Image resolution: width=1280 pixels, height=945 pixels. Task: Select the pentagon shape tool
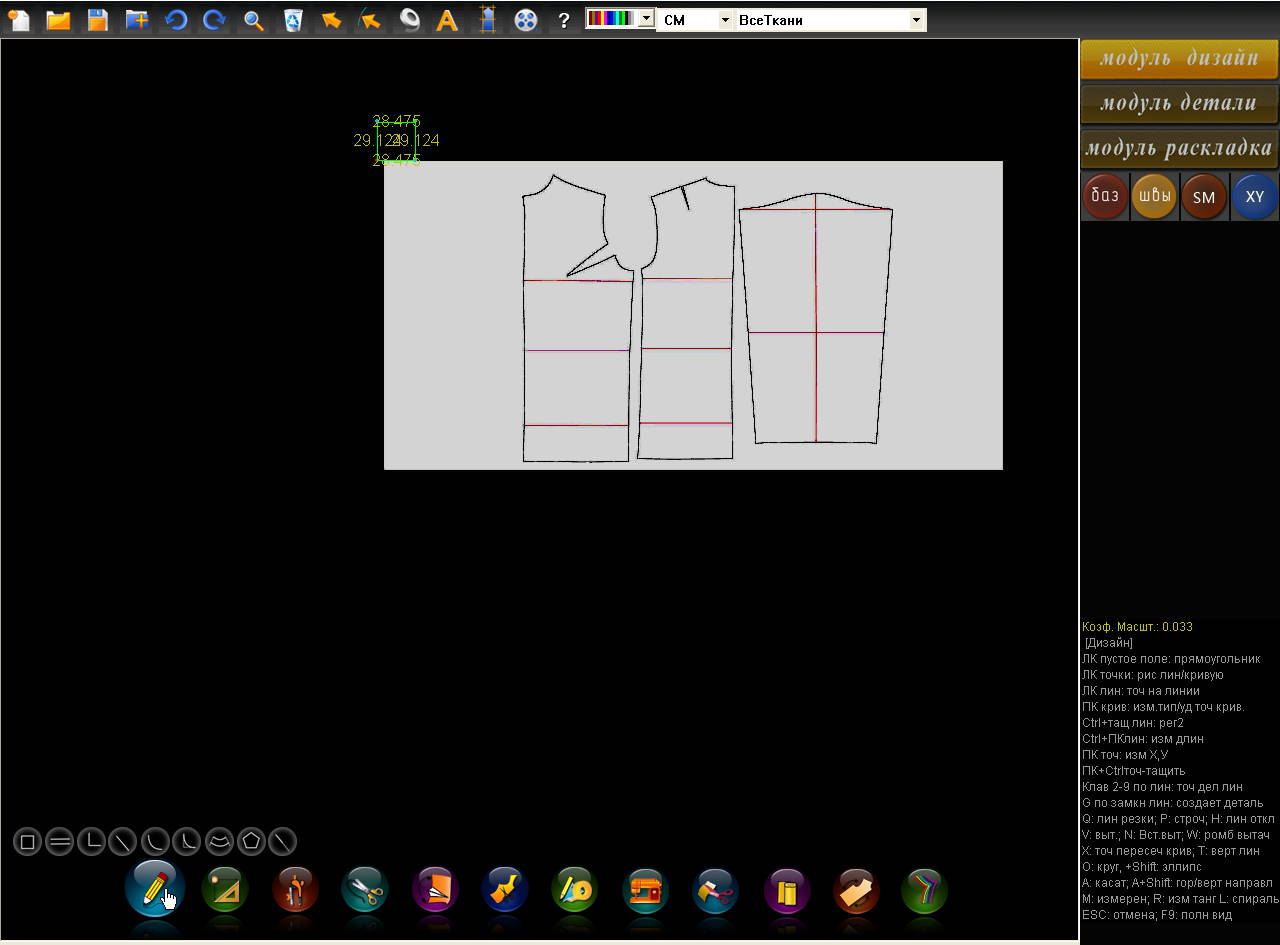[x=251, y=842]
